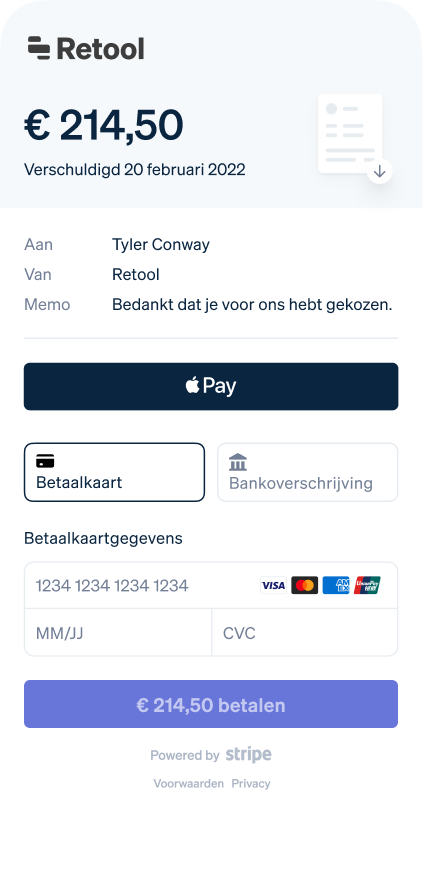Open the Voorwaarden link
The height and width of the screenshot is (870, 424).
[x=189, y=783]
